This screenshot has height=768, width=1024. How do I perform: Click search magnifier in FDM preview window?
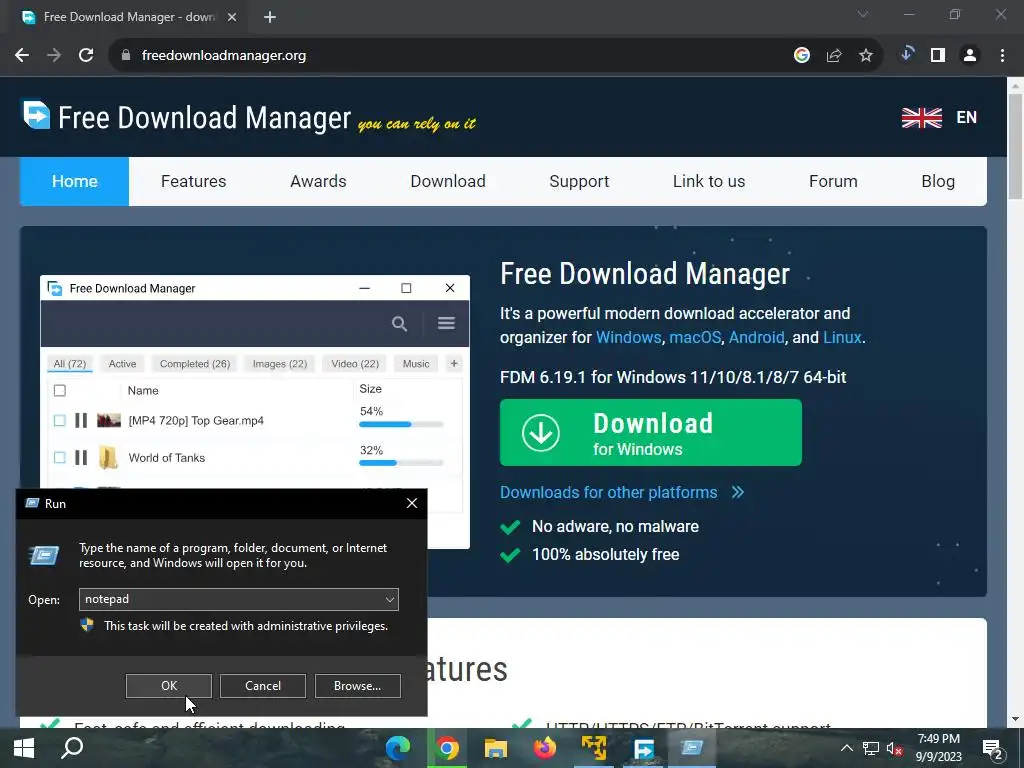click(x=399, y=323)
